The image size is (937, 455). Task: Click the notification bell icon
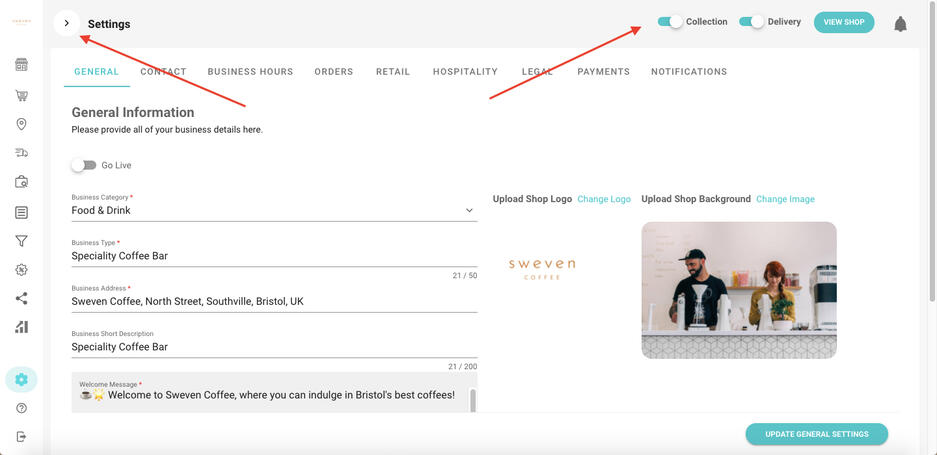[900, 23]
